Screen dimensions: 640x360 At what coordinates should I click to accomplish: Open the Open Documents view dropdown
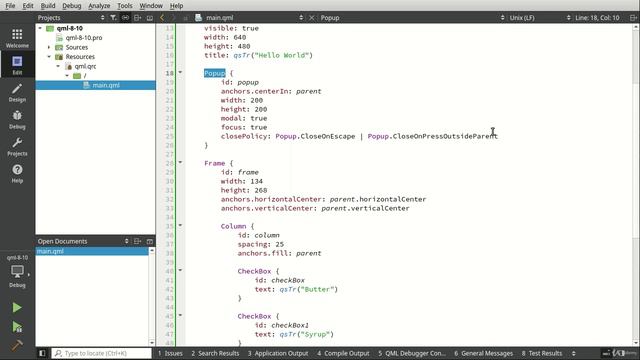click(127, 241)
